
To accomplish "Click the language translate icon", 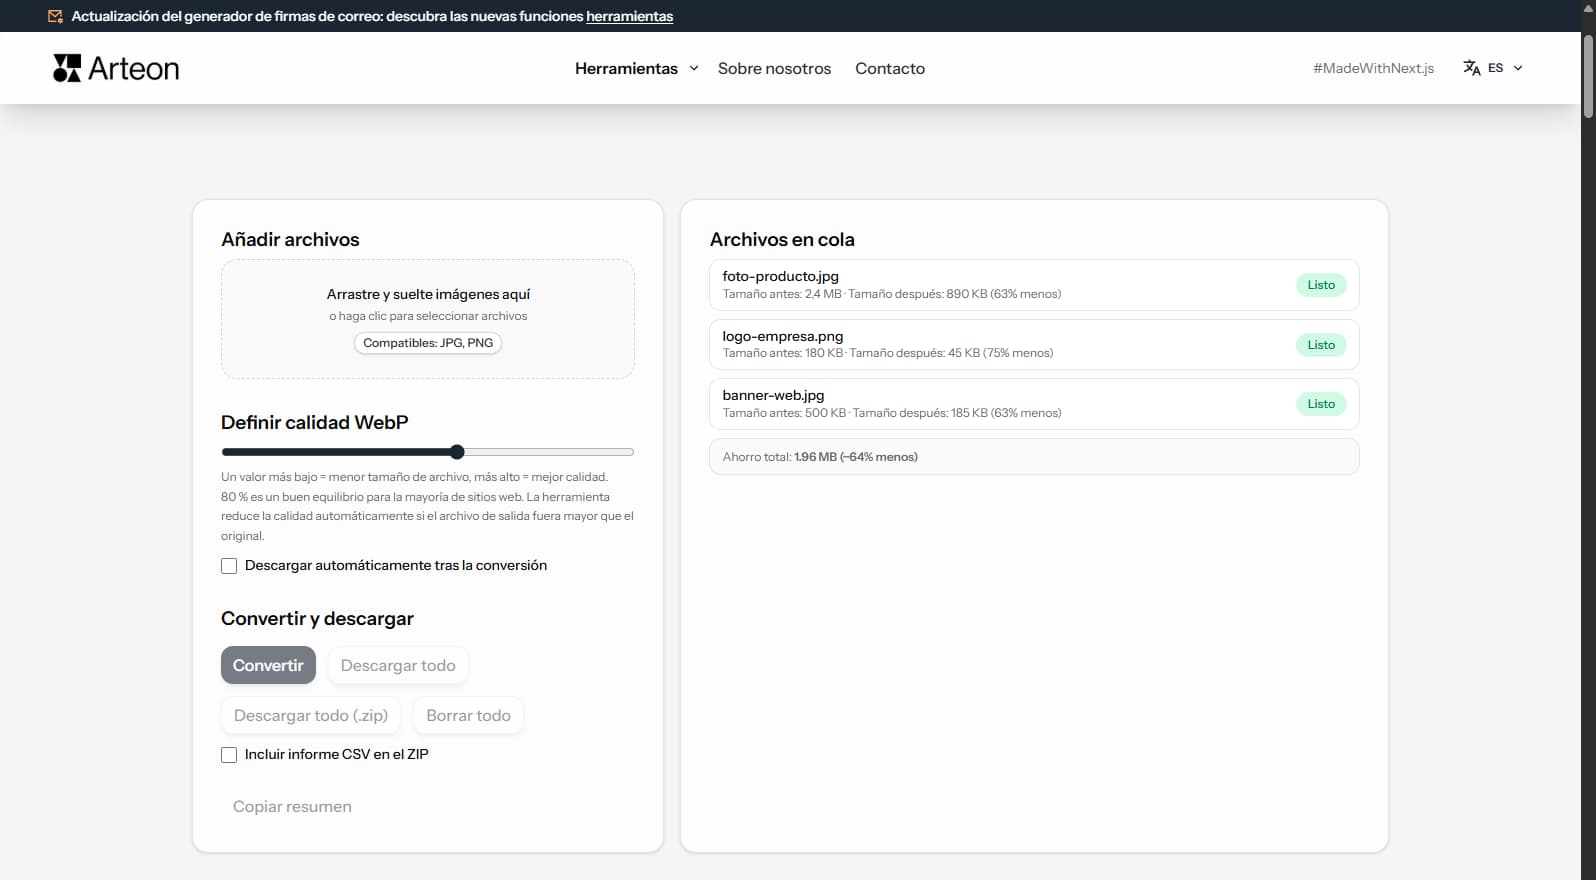I will [1471, 68].
